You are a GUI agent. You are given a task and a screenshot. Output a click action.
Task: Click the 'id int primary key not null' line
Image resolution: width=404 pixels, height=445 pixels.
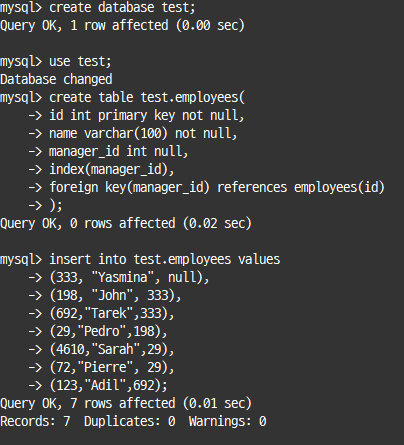pos(147,116)
